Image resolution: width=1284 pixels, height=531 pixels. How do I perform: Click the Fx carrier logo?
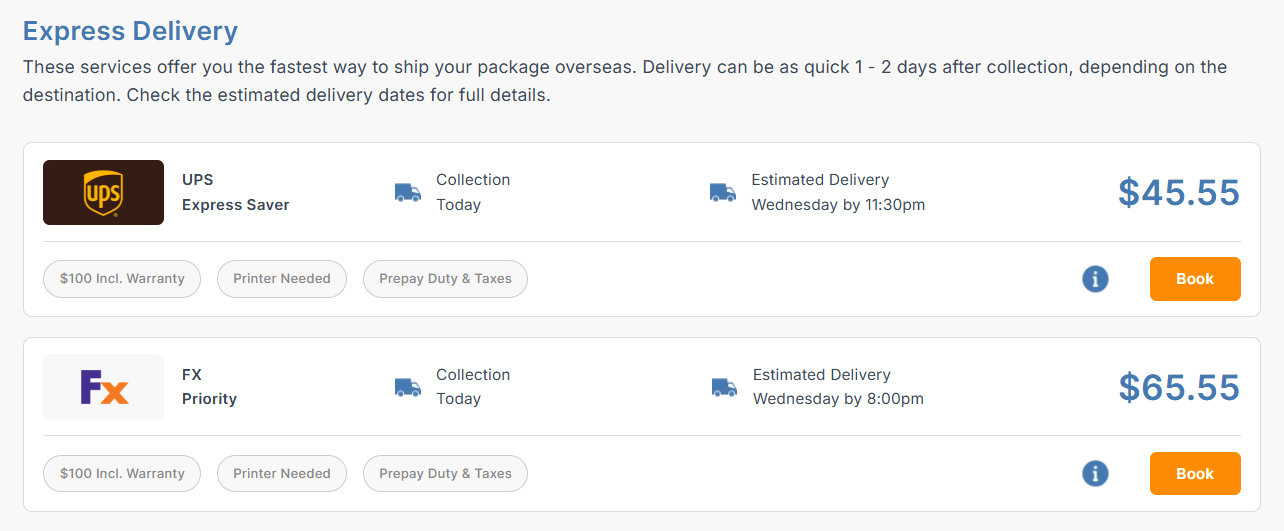(x=103, y=387)
